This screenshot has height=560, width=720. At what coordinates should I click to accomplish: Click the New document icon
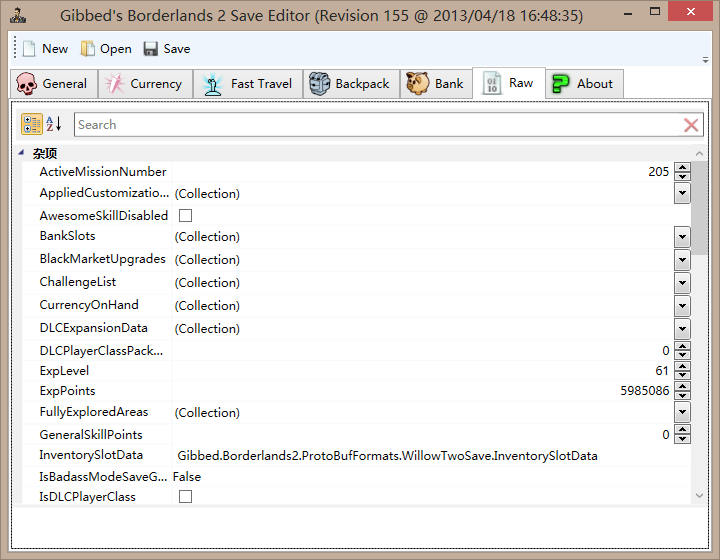point(29,49)
